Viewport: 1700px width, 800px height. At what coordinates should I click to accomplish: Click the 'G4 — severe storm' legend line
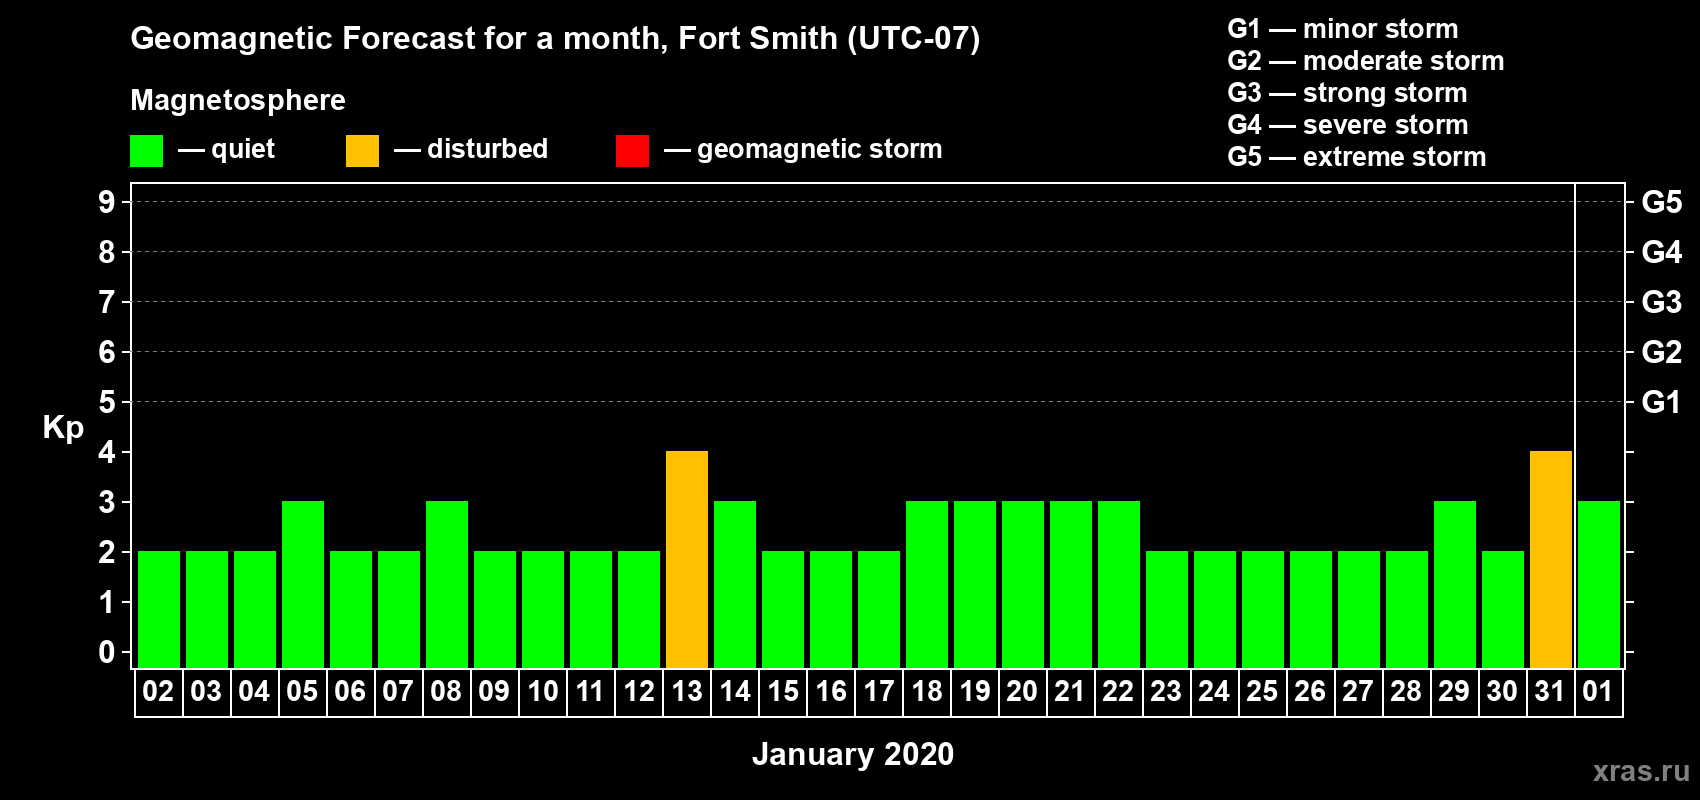[x=1348, y=125]
